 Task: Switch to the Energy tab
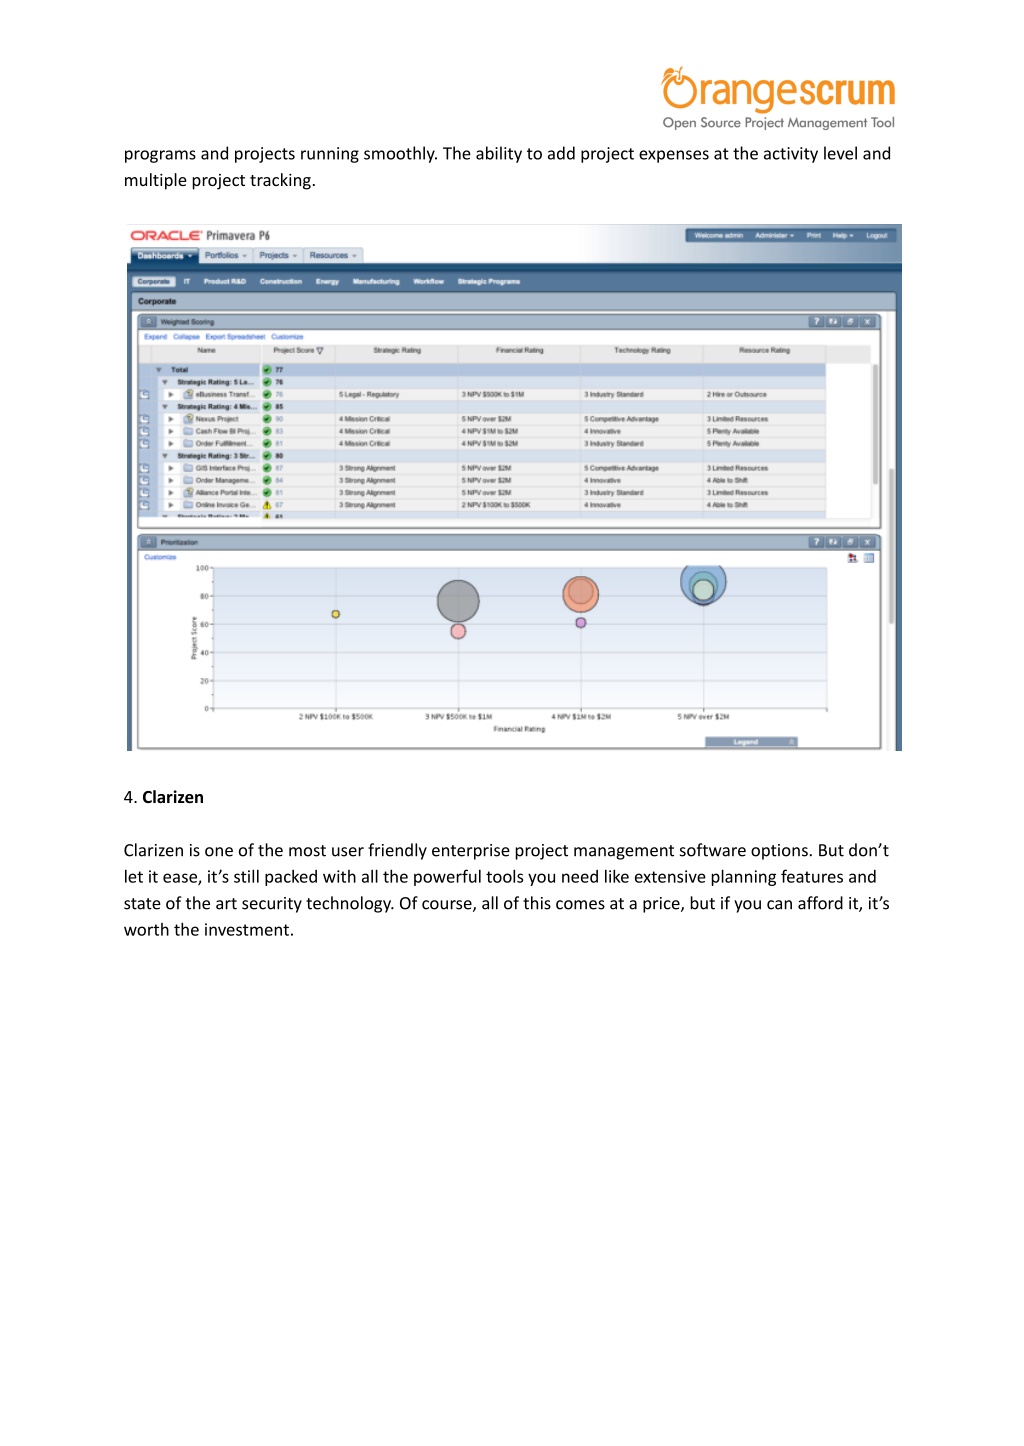pos(328,282)
